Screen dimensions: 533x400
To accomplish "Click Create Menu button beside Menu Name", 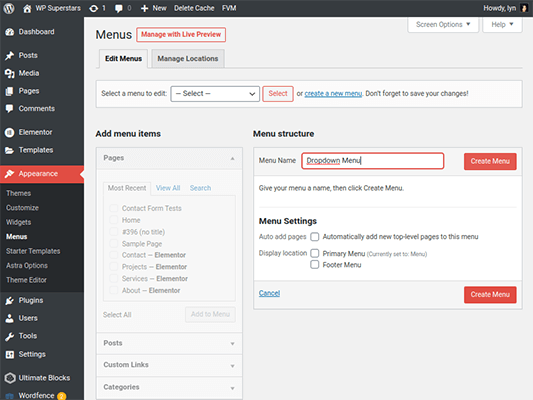I will [x=490, y=161].
